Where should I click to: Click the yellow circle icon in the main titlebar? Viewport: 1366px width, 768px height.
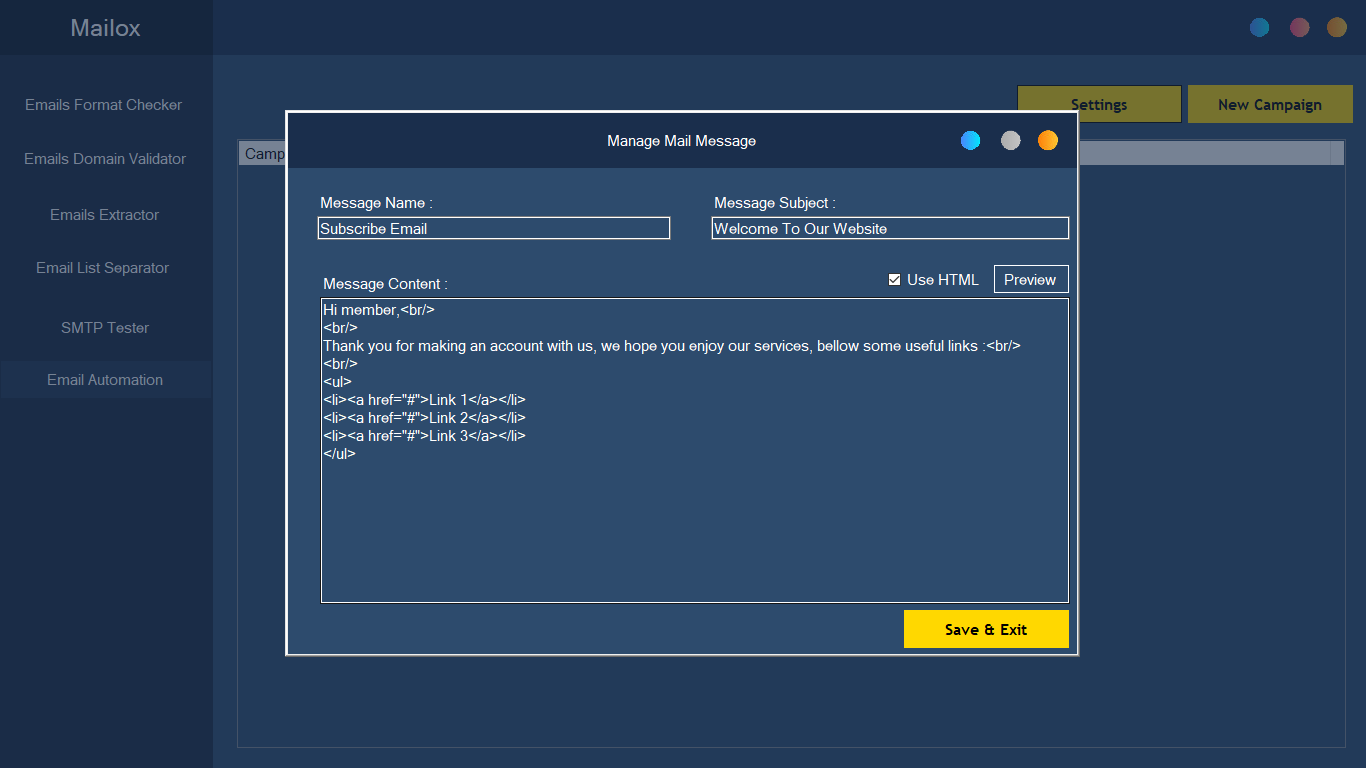coord(1336,27)
